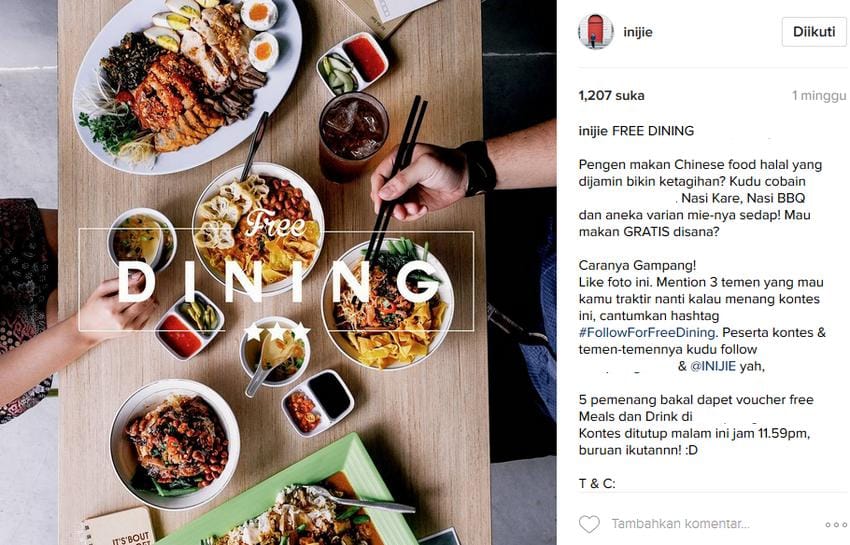Click the iced drink glass in photo
This screenshot has height=545, width=850.
(x=353, y=134)
